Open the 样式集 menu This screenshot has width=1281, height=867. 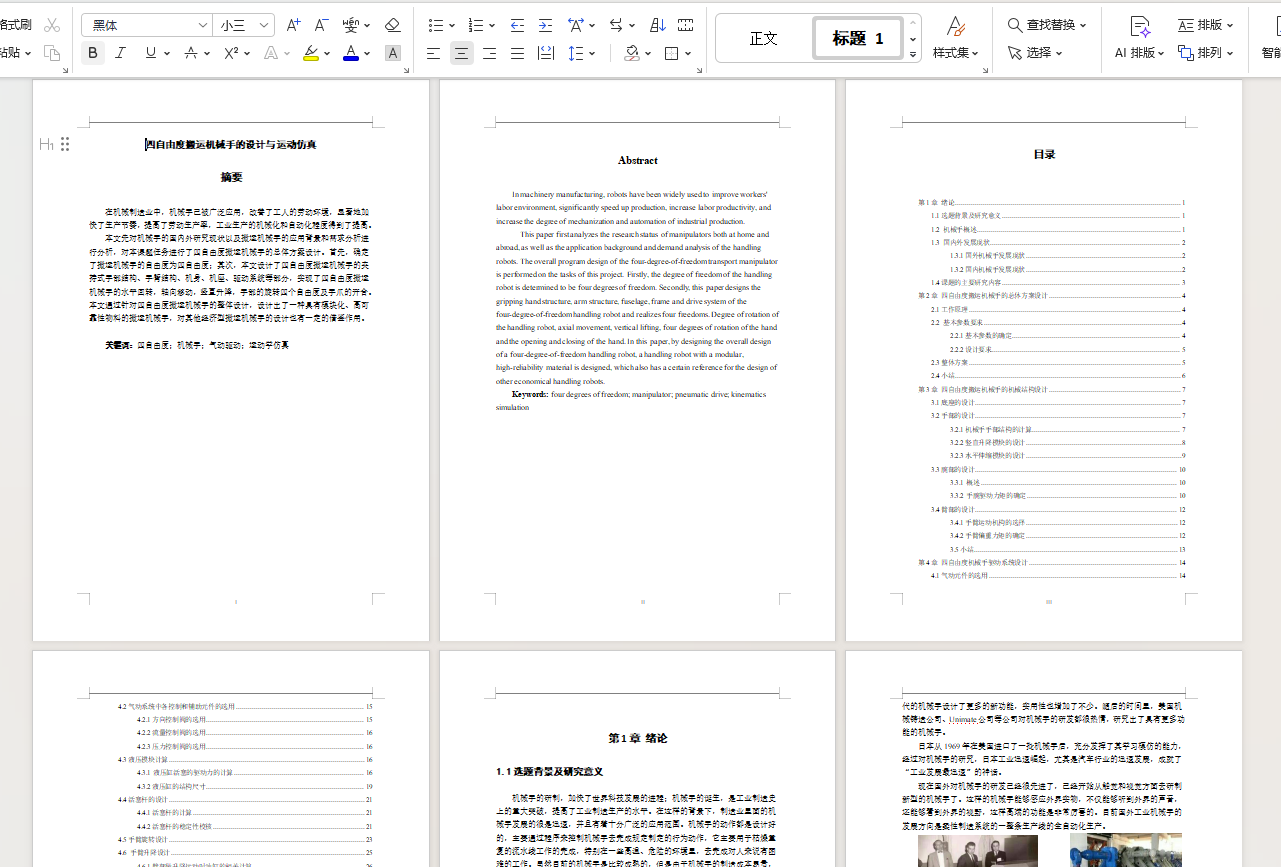click(956, 53)
